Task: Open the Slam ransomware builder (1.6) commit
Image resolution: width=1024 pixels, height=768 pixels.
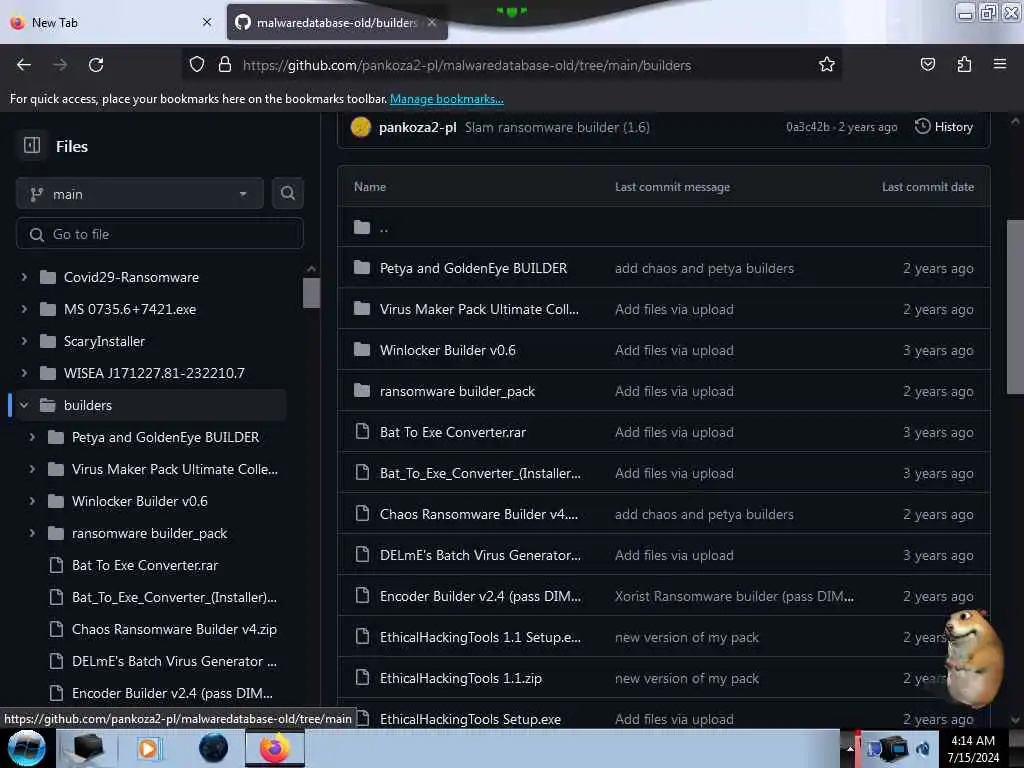Action: coord(557,127)
